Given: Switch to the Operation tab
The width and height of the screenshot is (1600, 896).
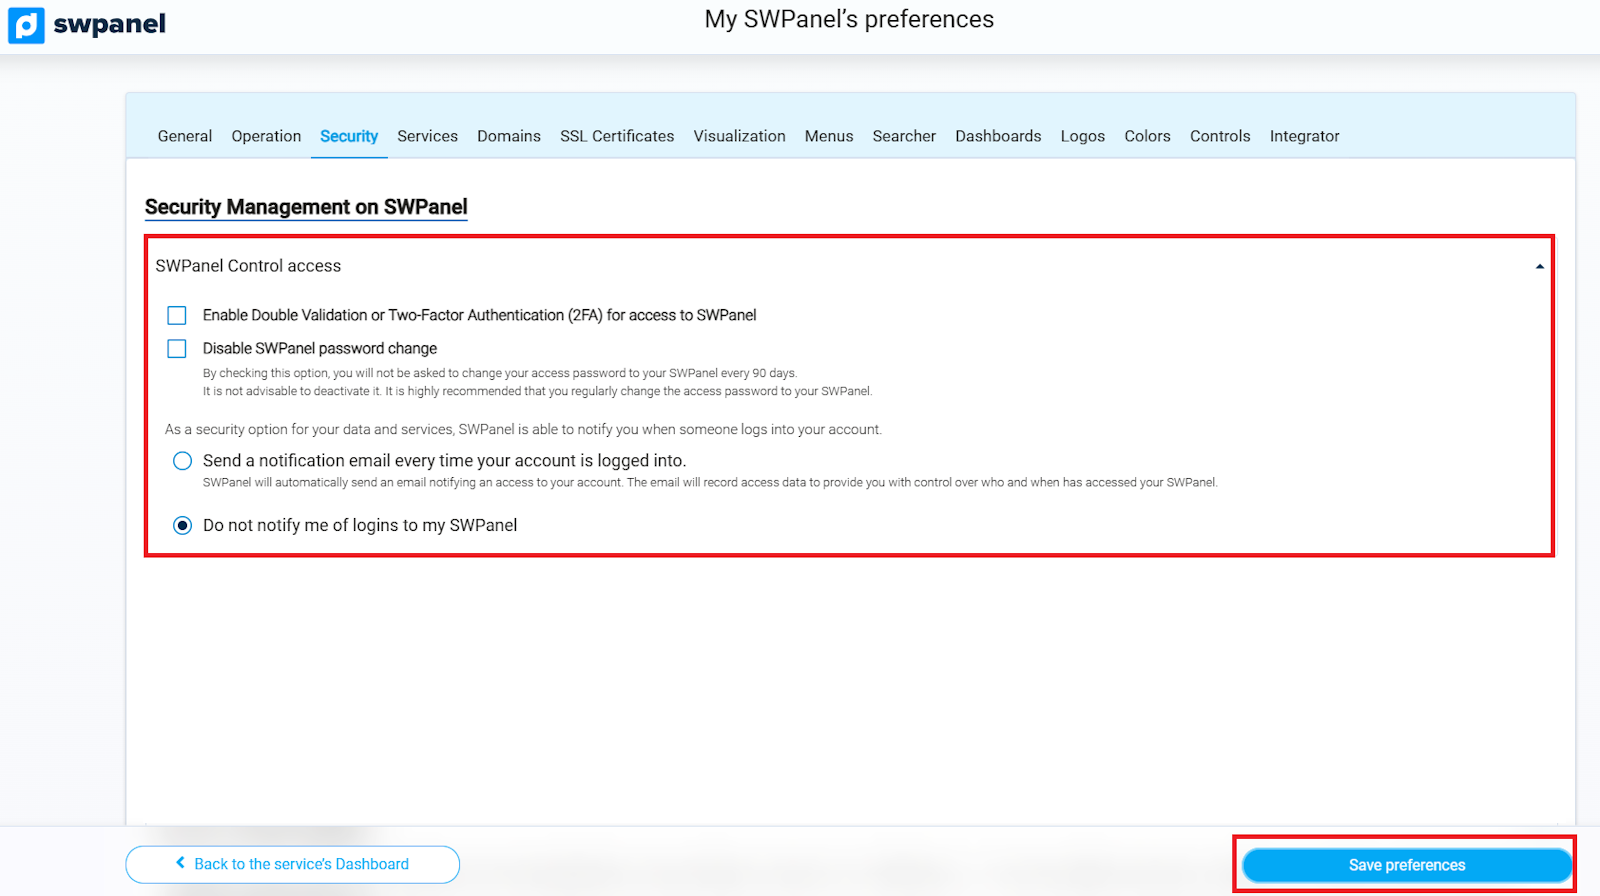Looking at the screenshot, I should tap(266, 136).
